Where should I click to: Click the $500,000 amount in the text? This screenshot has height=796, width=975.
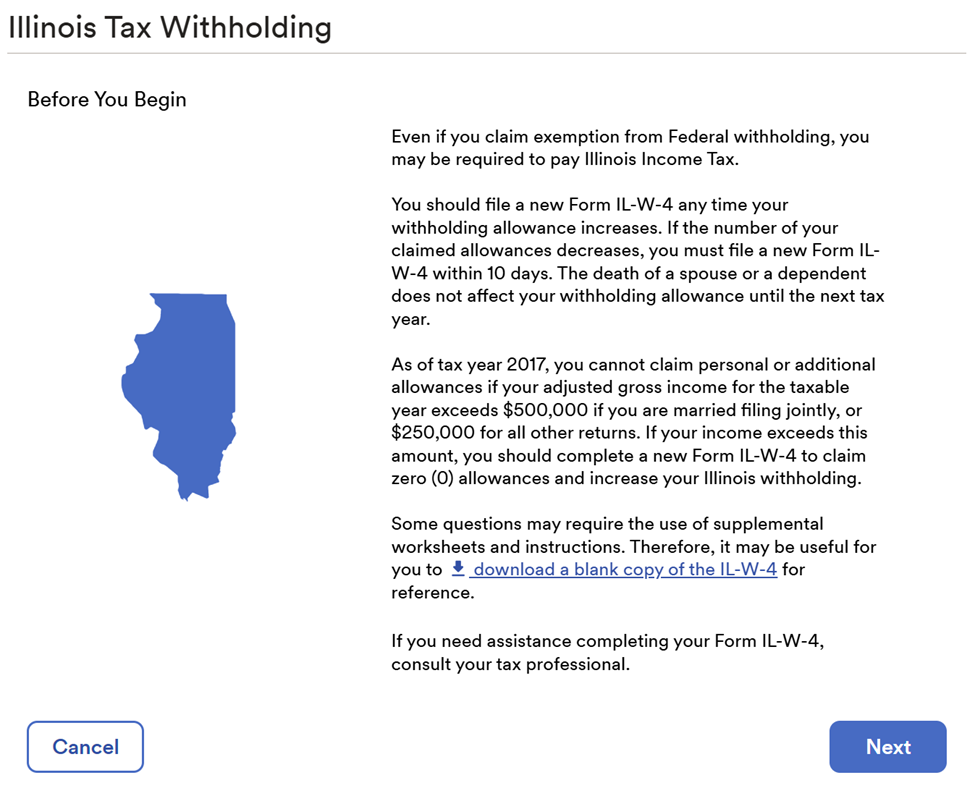[545, 411]
